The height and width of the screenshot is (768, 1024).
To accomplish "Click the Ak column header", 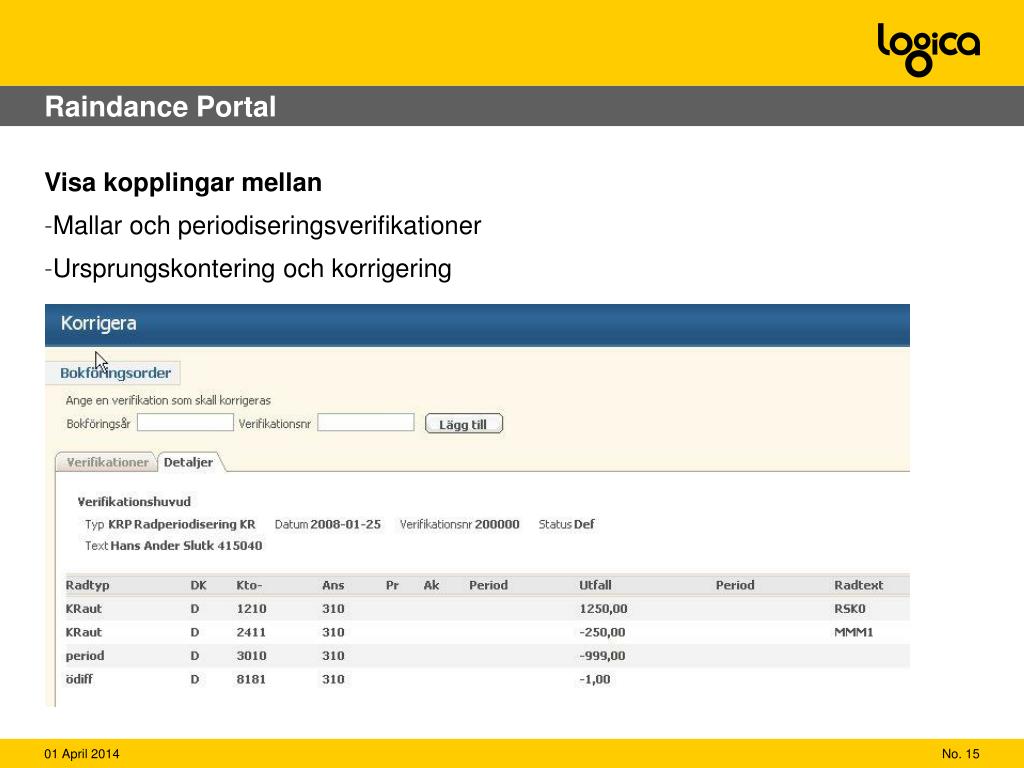I will 431,585.
